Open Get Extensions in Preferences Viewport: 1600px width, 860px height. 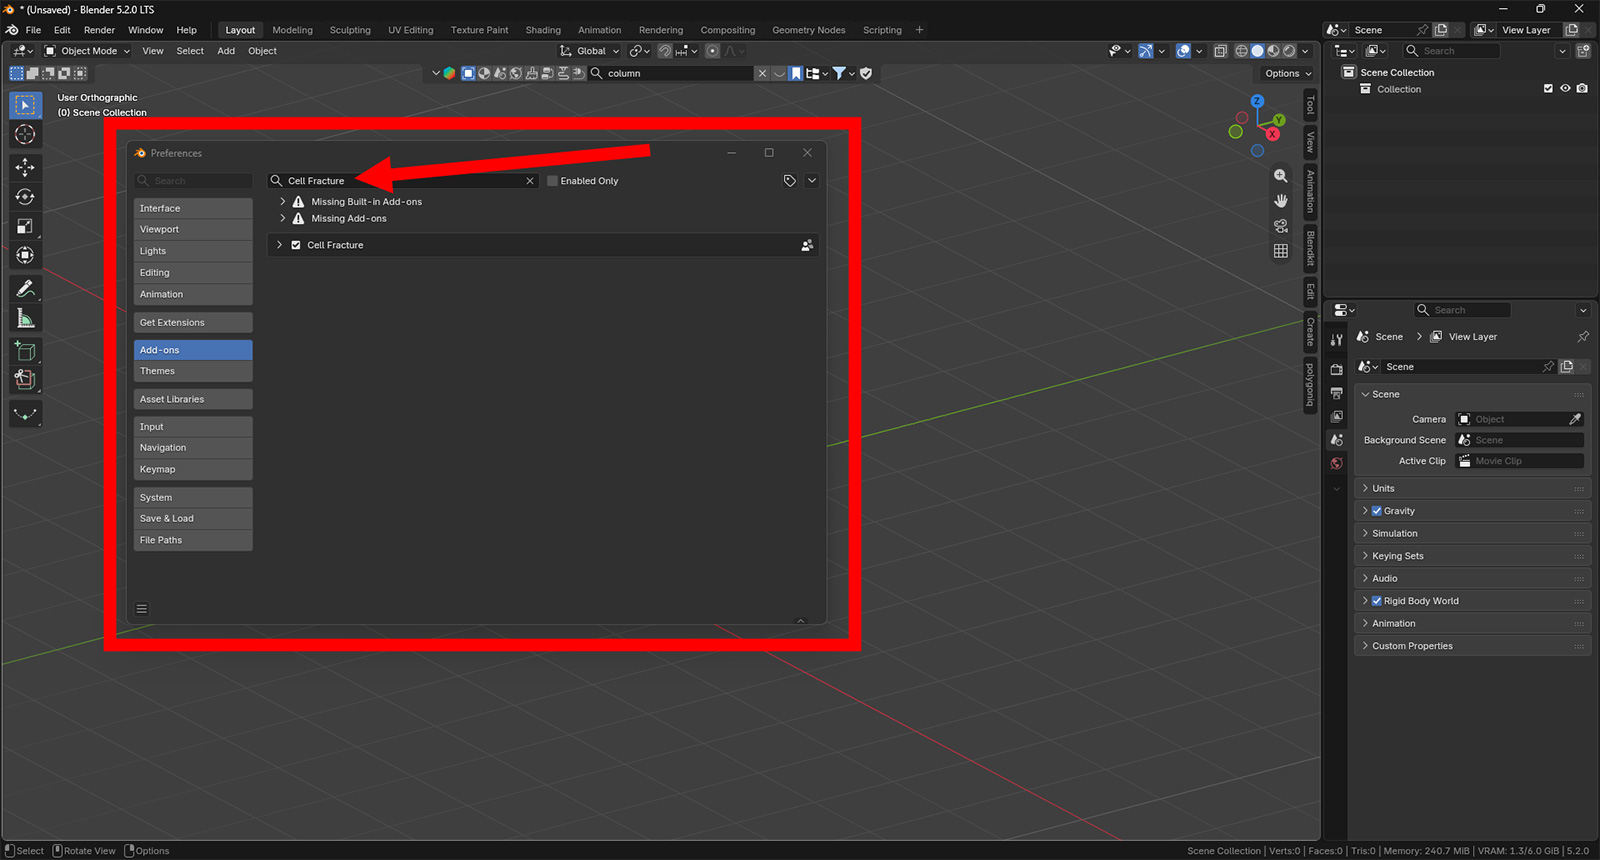(193, 323)
